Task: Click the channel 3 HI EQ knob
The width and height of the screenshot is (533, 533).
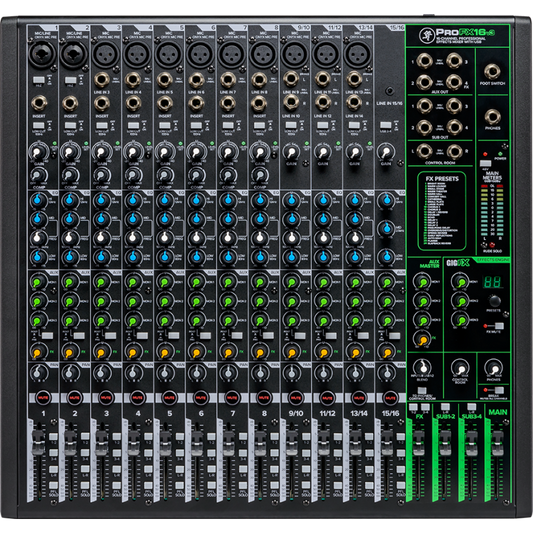Action: pos(101,200)
